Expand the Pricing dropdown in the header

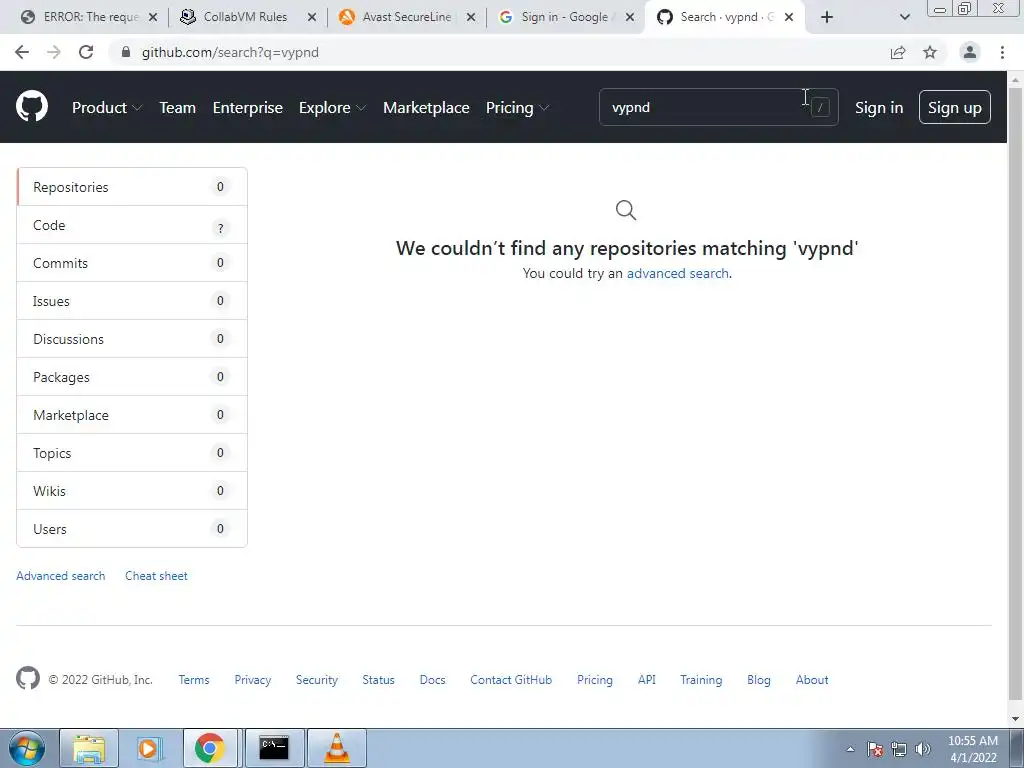pos(517,108)
